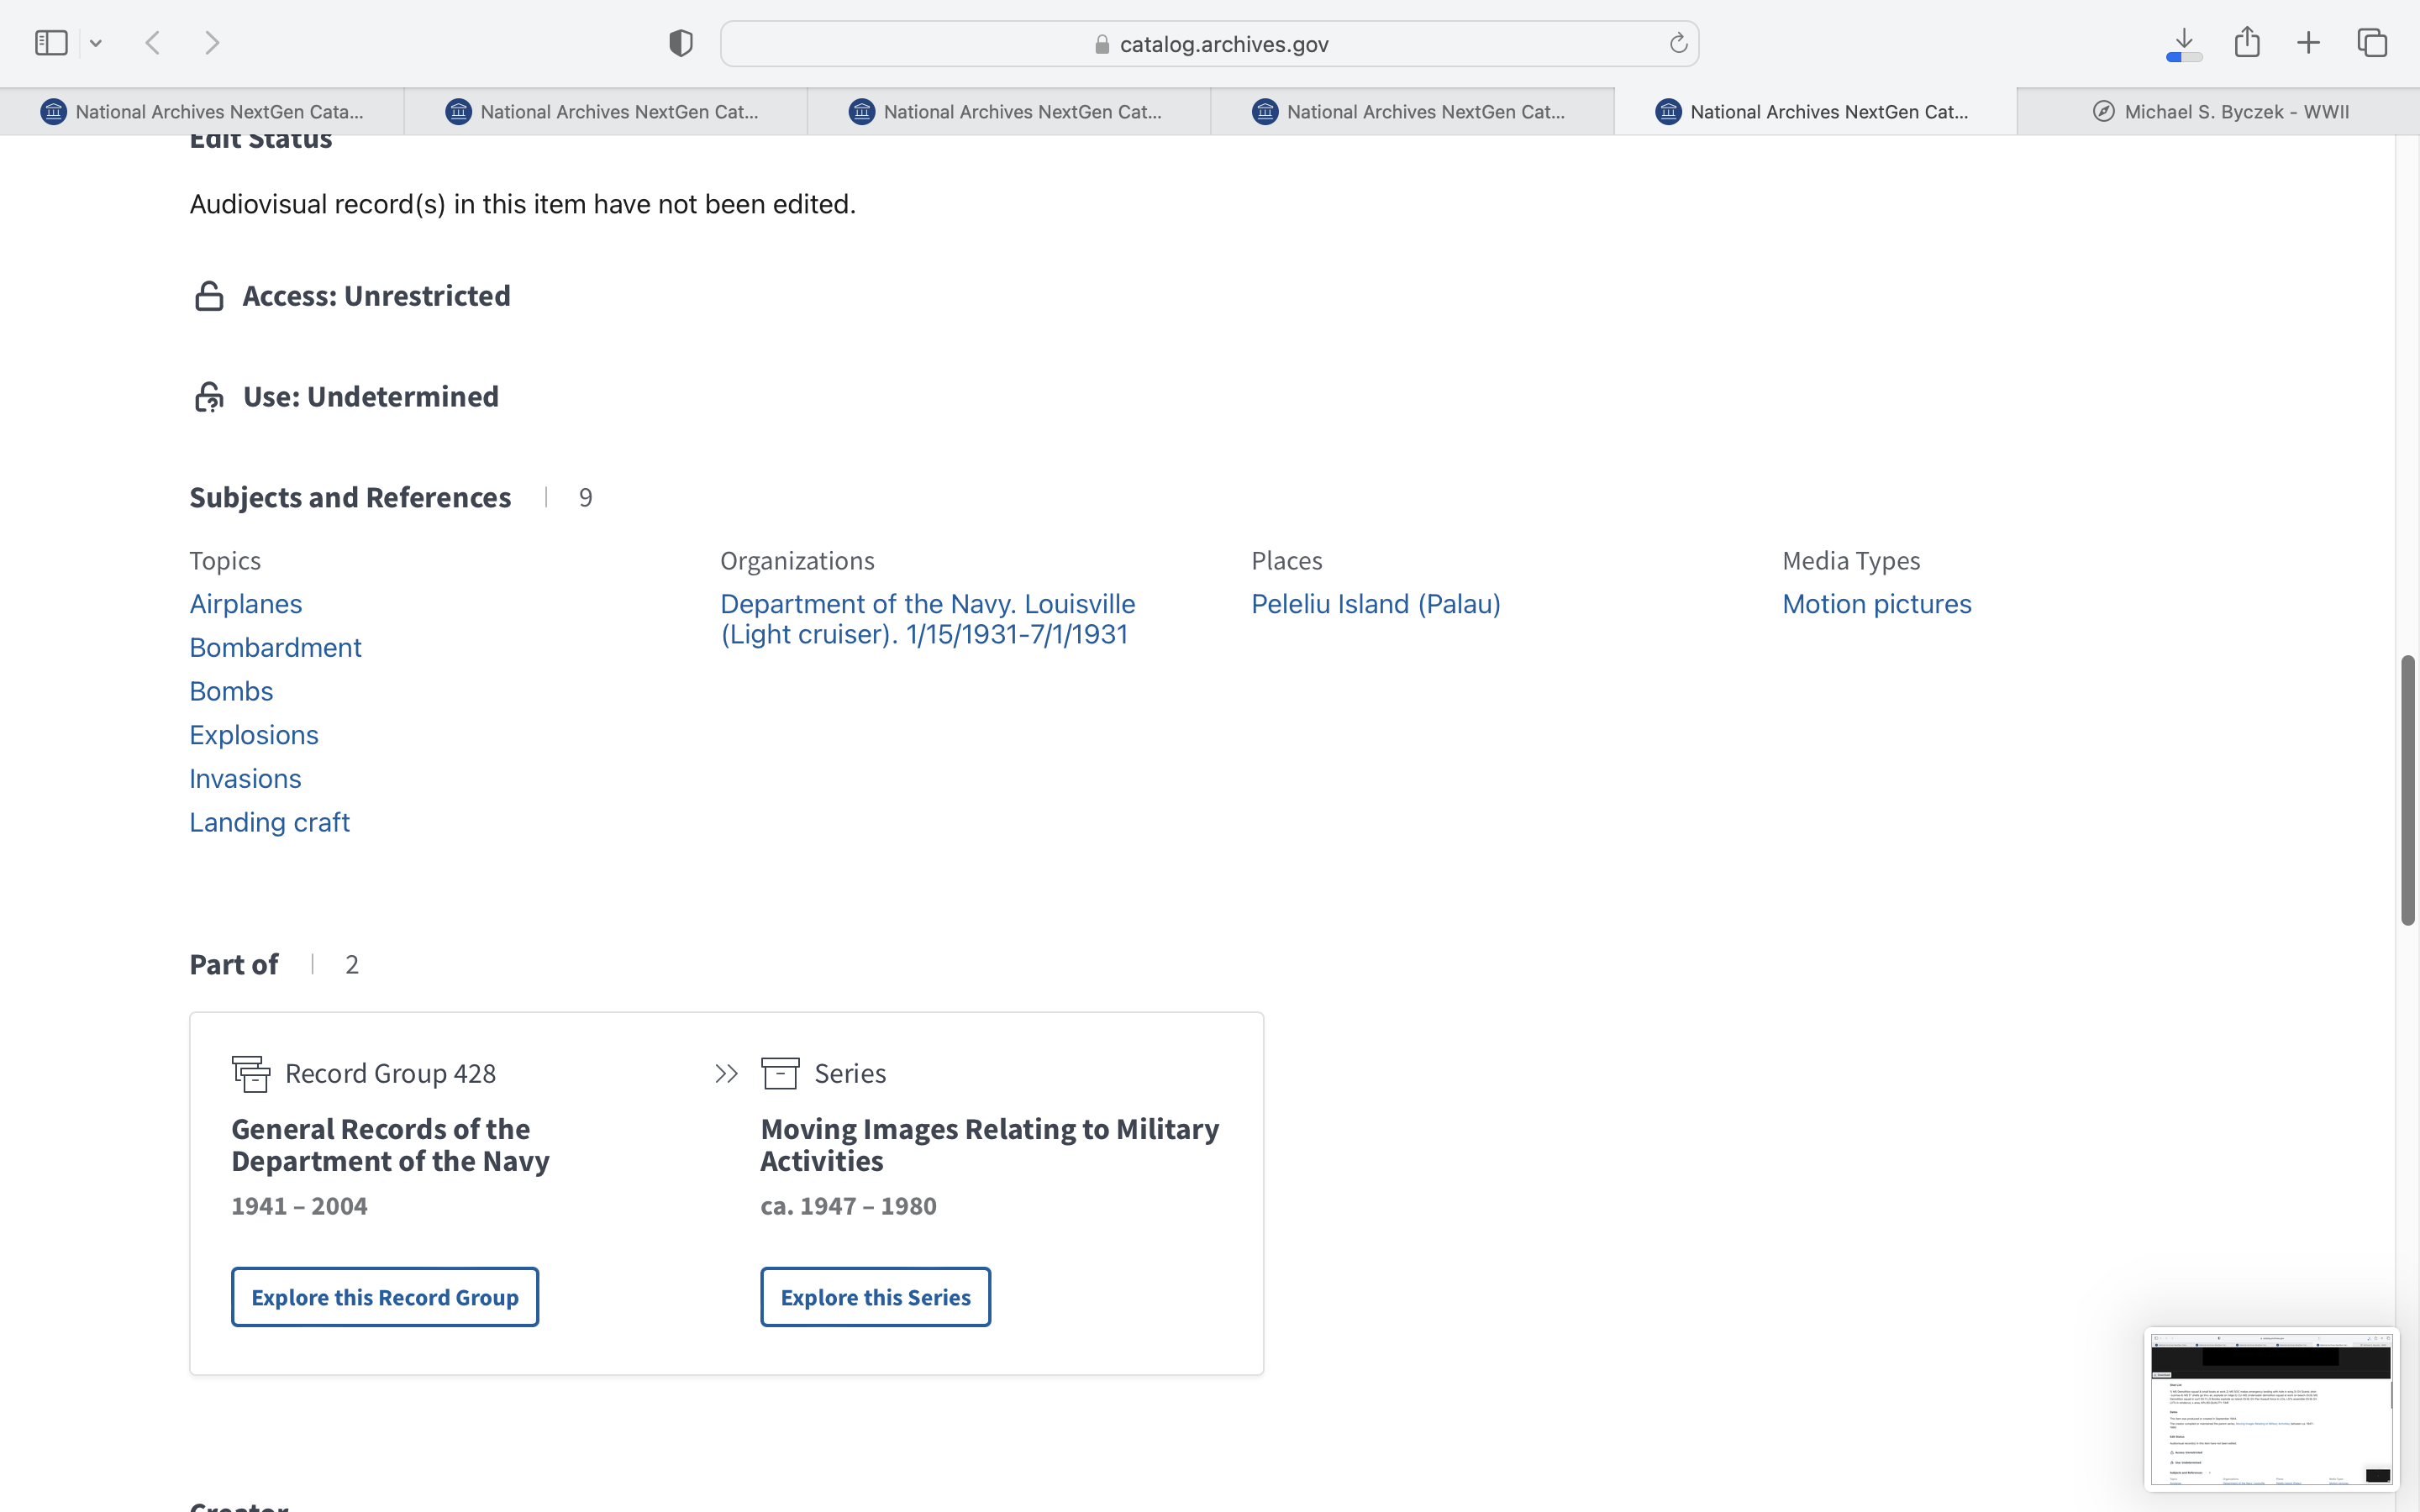Open the Safari downloads icon

point(2184,43)
